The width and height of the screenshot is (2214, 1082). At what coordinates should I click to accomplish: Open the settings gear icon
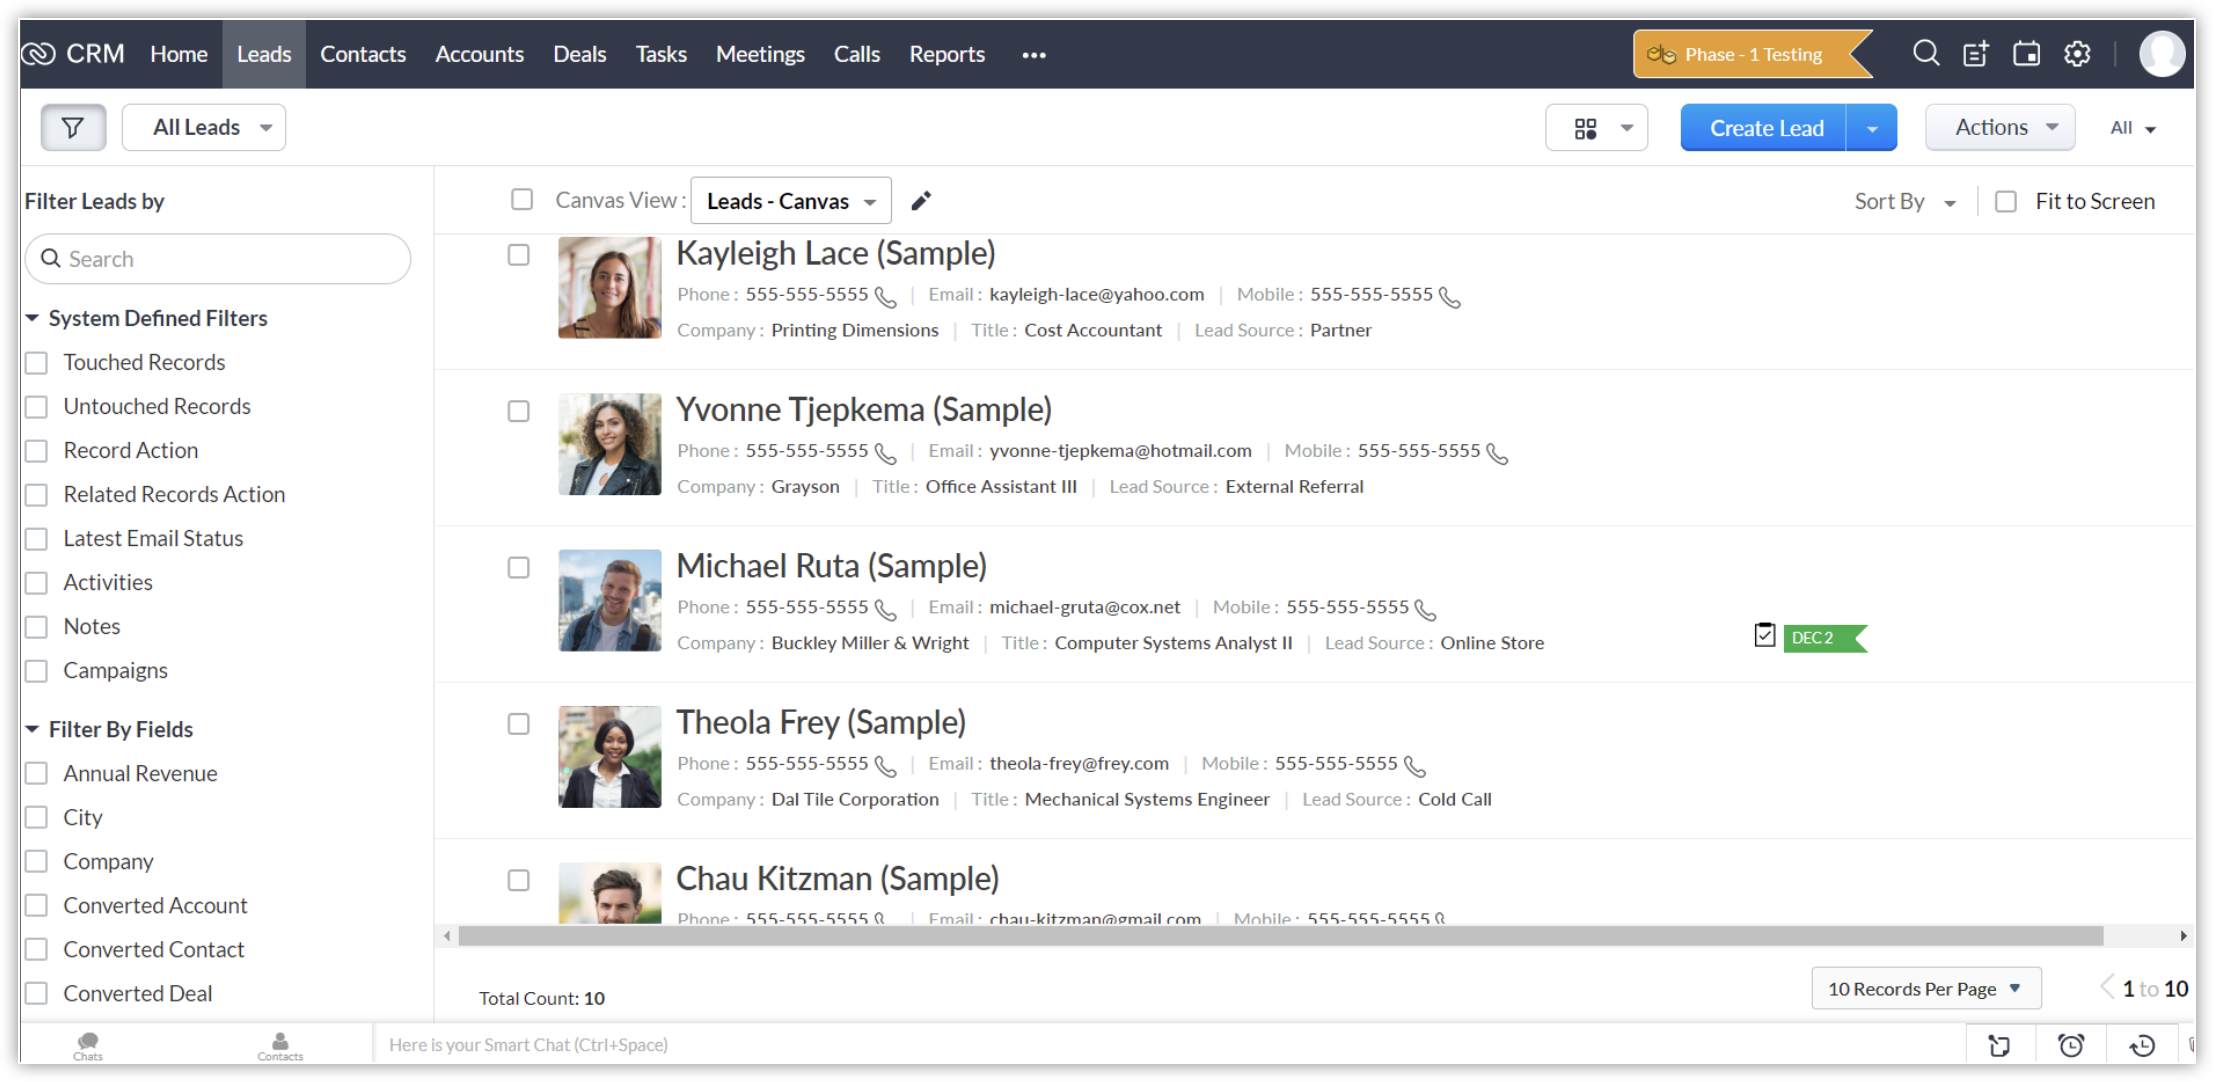(2077, 54)
